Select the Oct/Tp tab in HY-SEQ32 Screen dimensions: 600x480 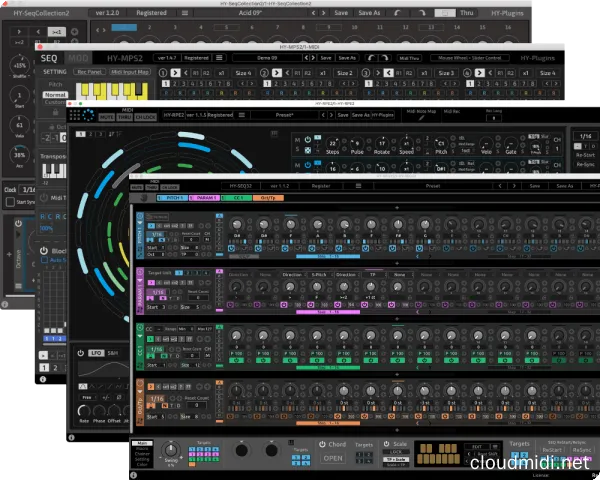268,198
